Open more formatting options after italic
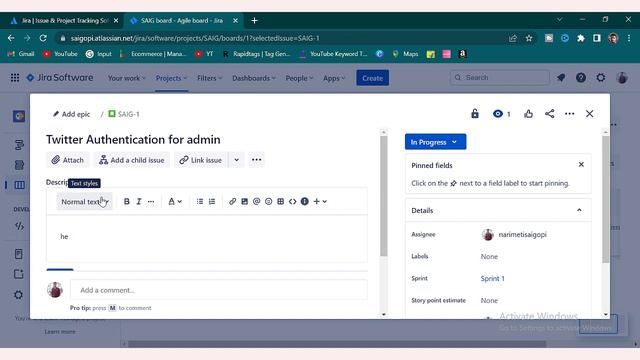Viewport: 640px width, 360px height. 151,201
